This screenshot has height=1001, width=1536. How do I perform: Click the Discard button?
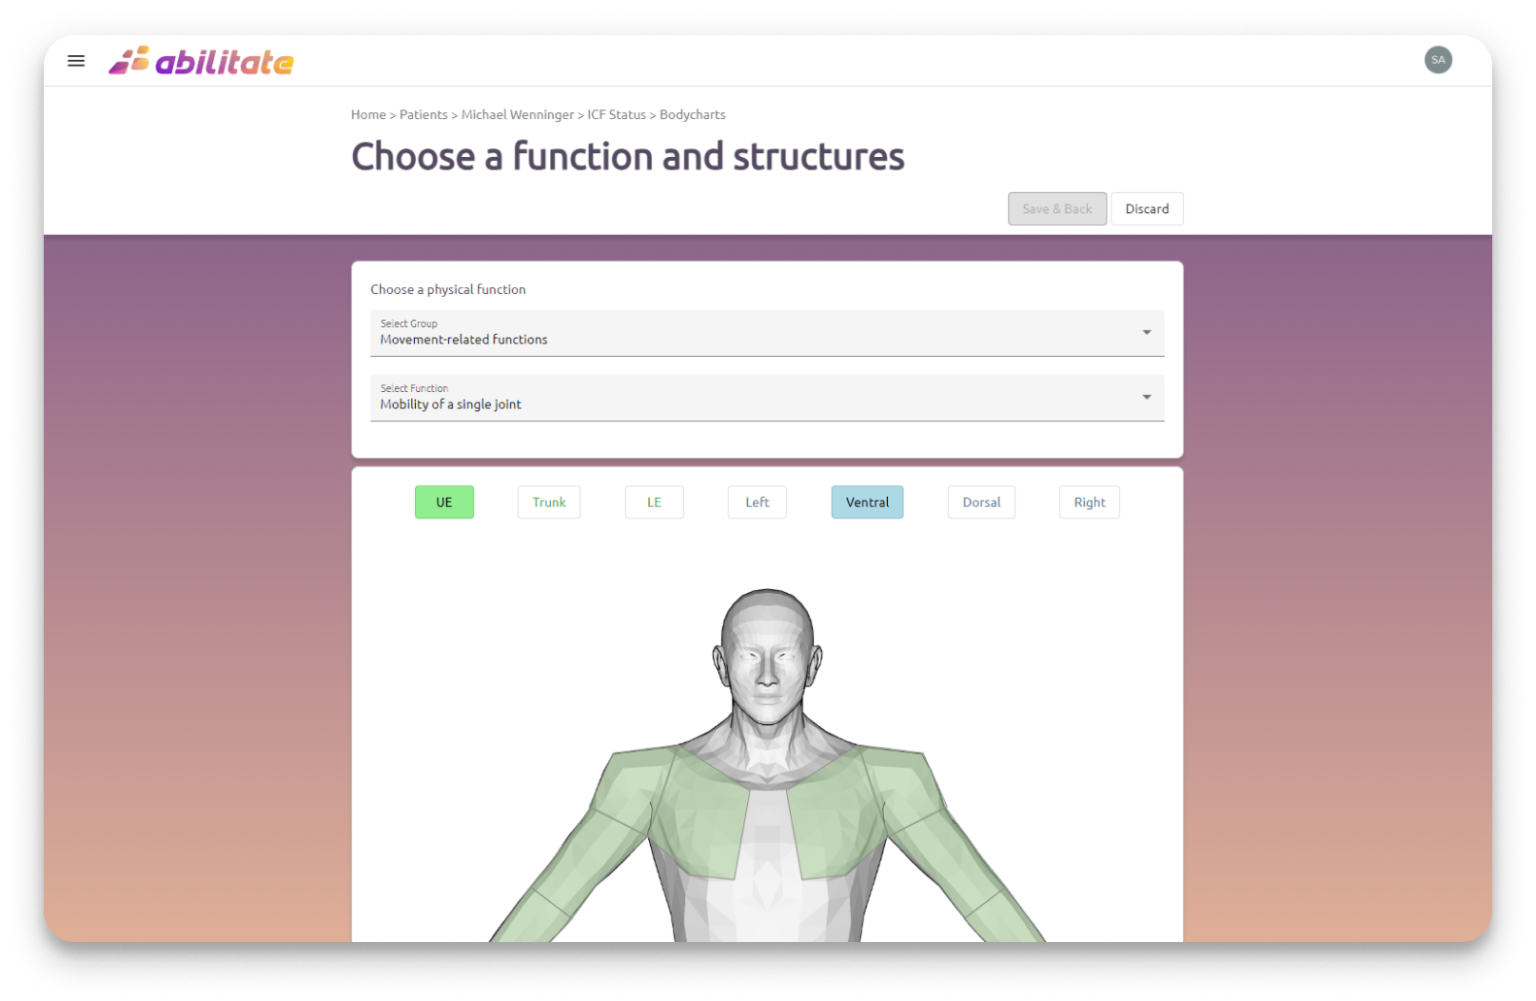[x=1146, y=209]
